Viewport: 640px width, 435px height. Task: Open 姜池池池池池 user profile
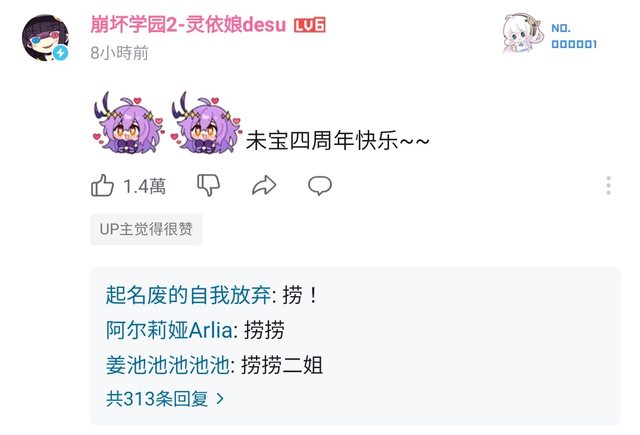pyautogui.click(x=168, y=365)
